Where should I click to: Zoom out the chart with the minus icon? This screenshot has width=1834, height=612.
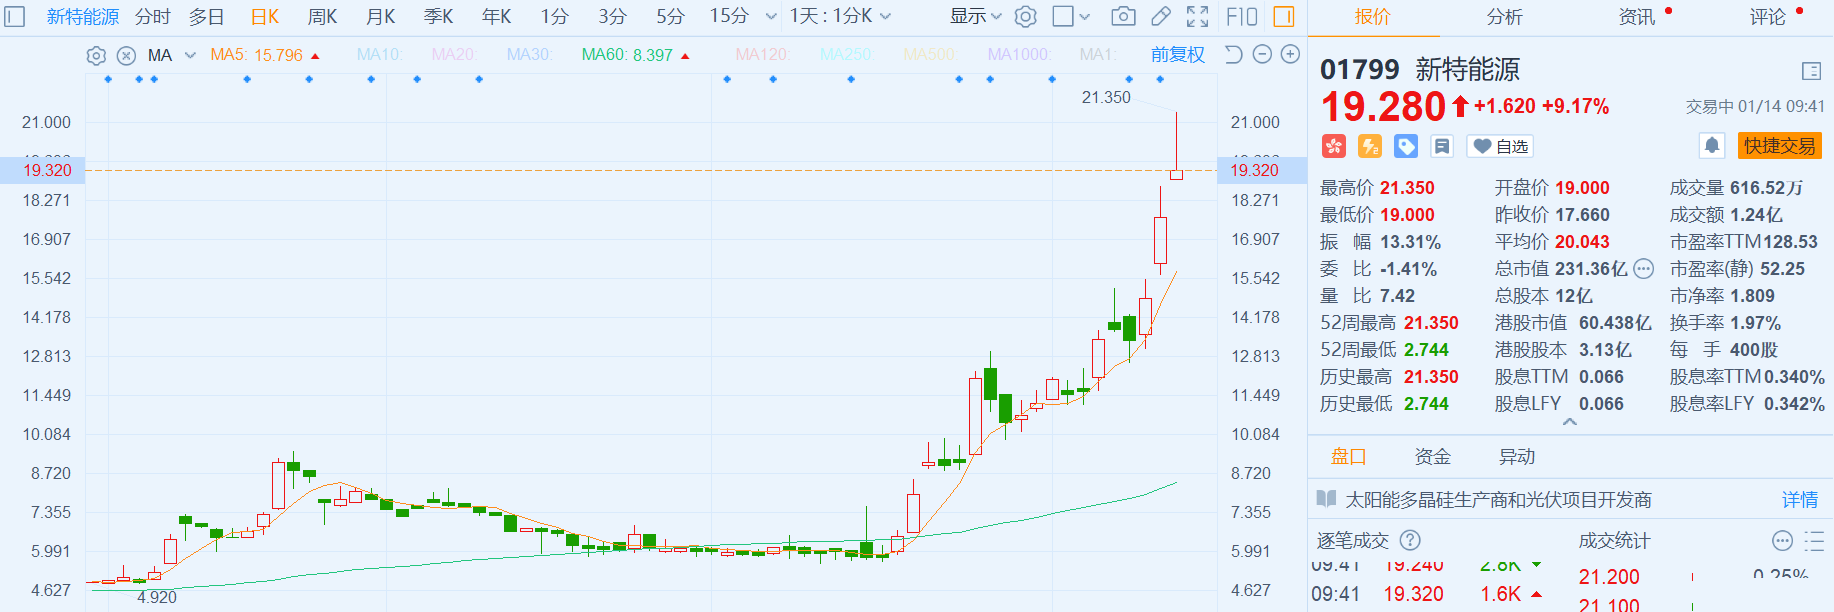[1262, 55]
